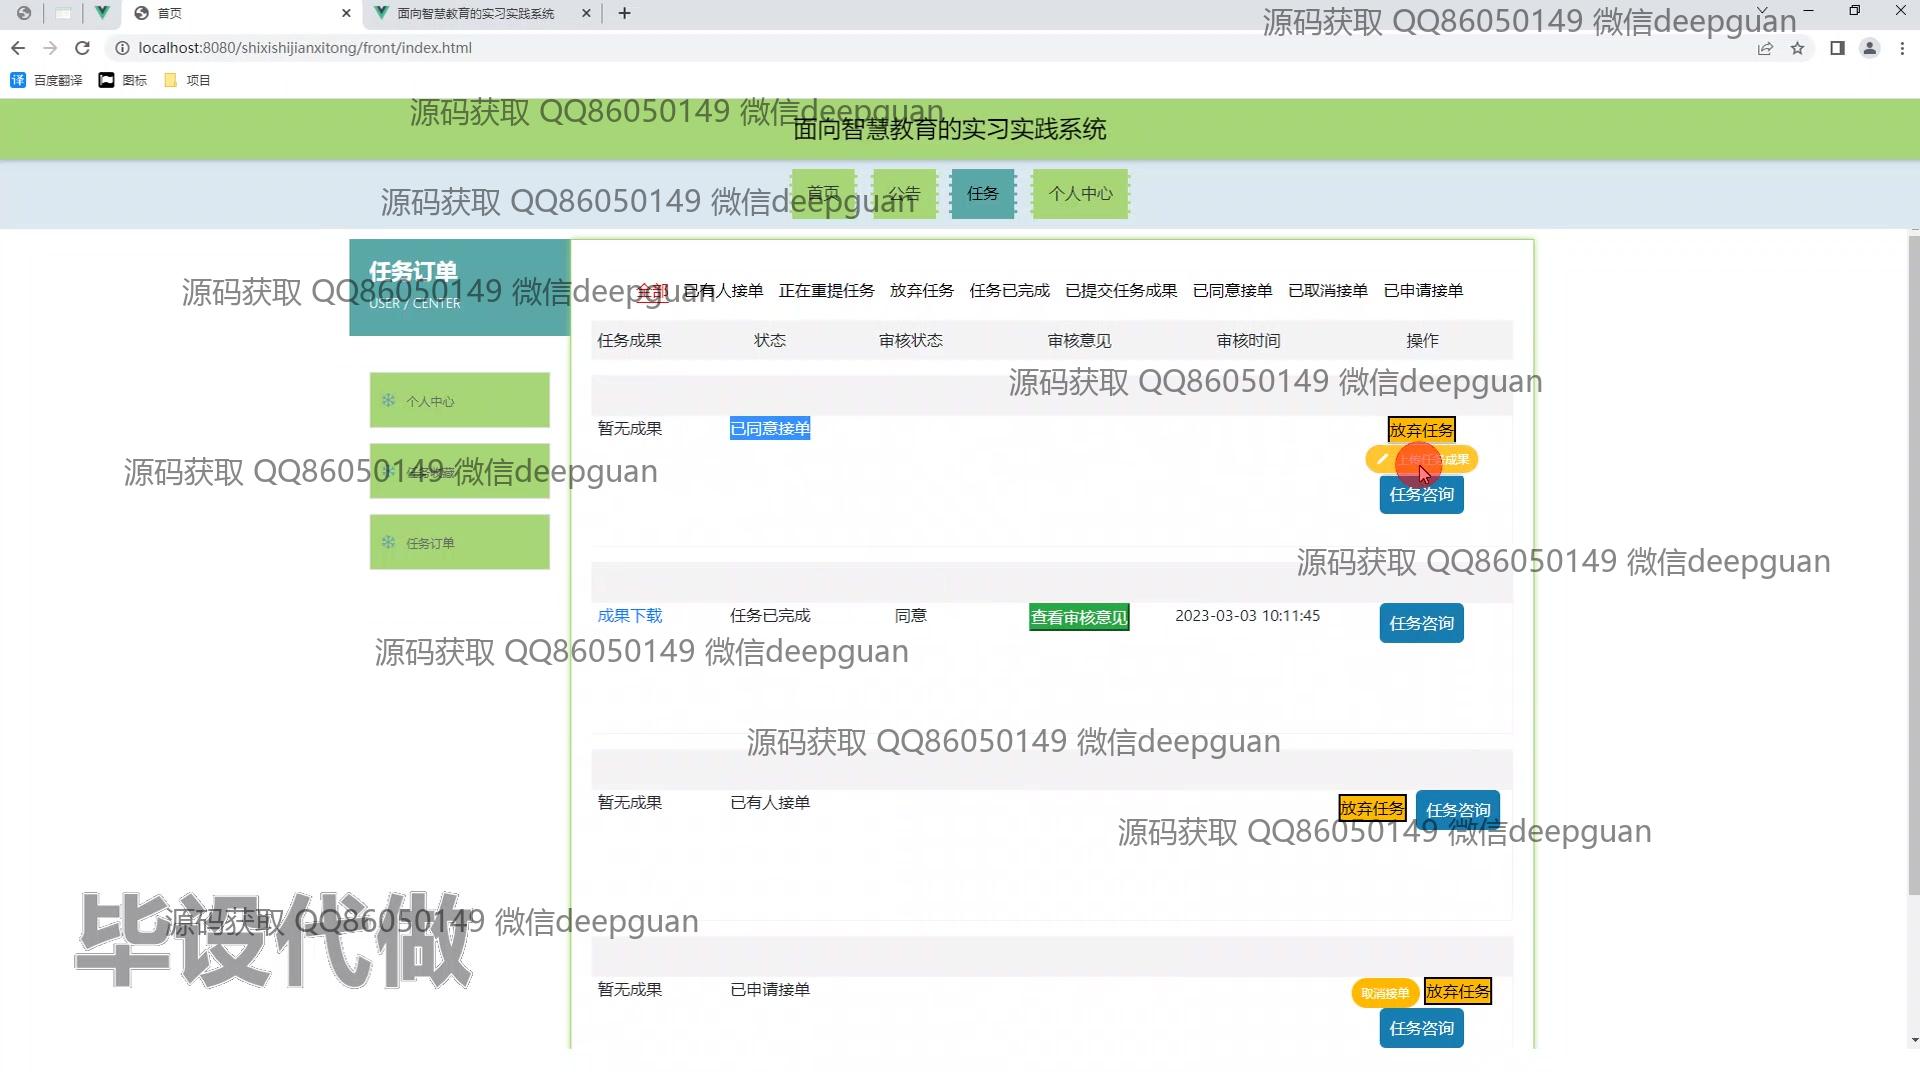1920x1072 pixels.
Task: Click the first pinned globe tab
Action: (x=24, y=13)
